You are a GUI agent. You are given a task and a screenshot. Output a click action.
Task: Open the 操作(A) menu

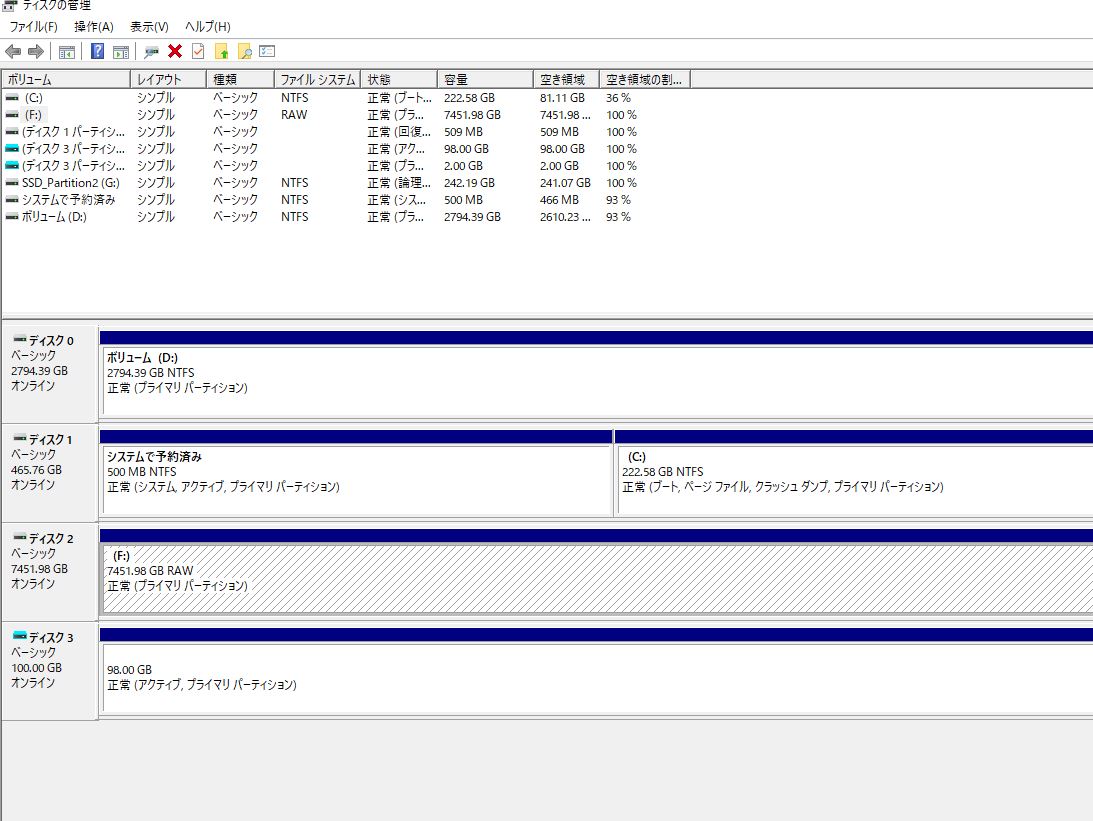[x=94, y=26]
